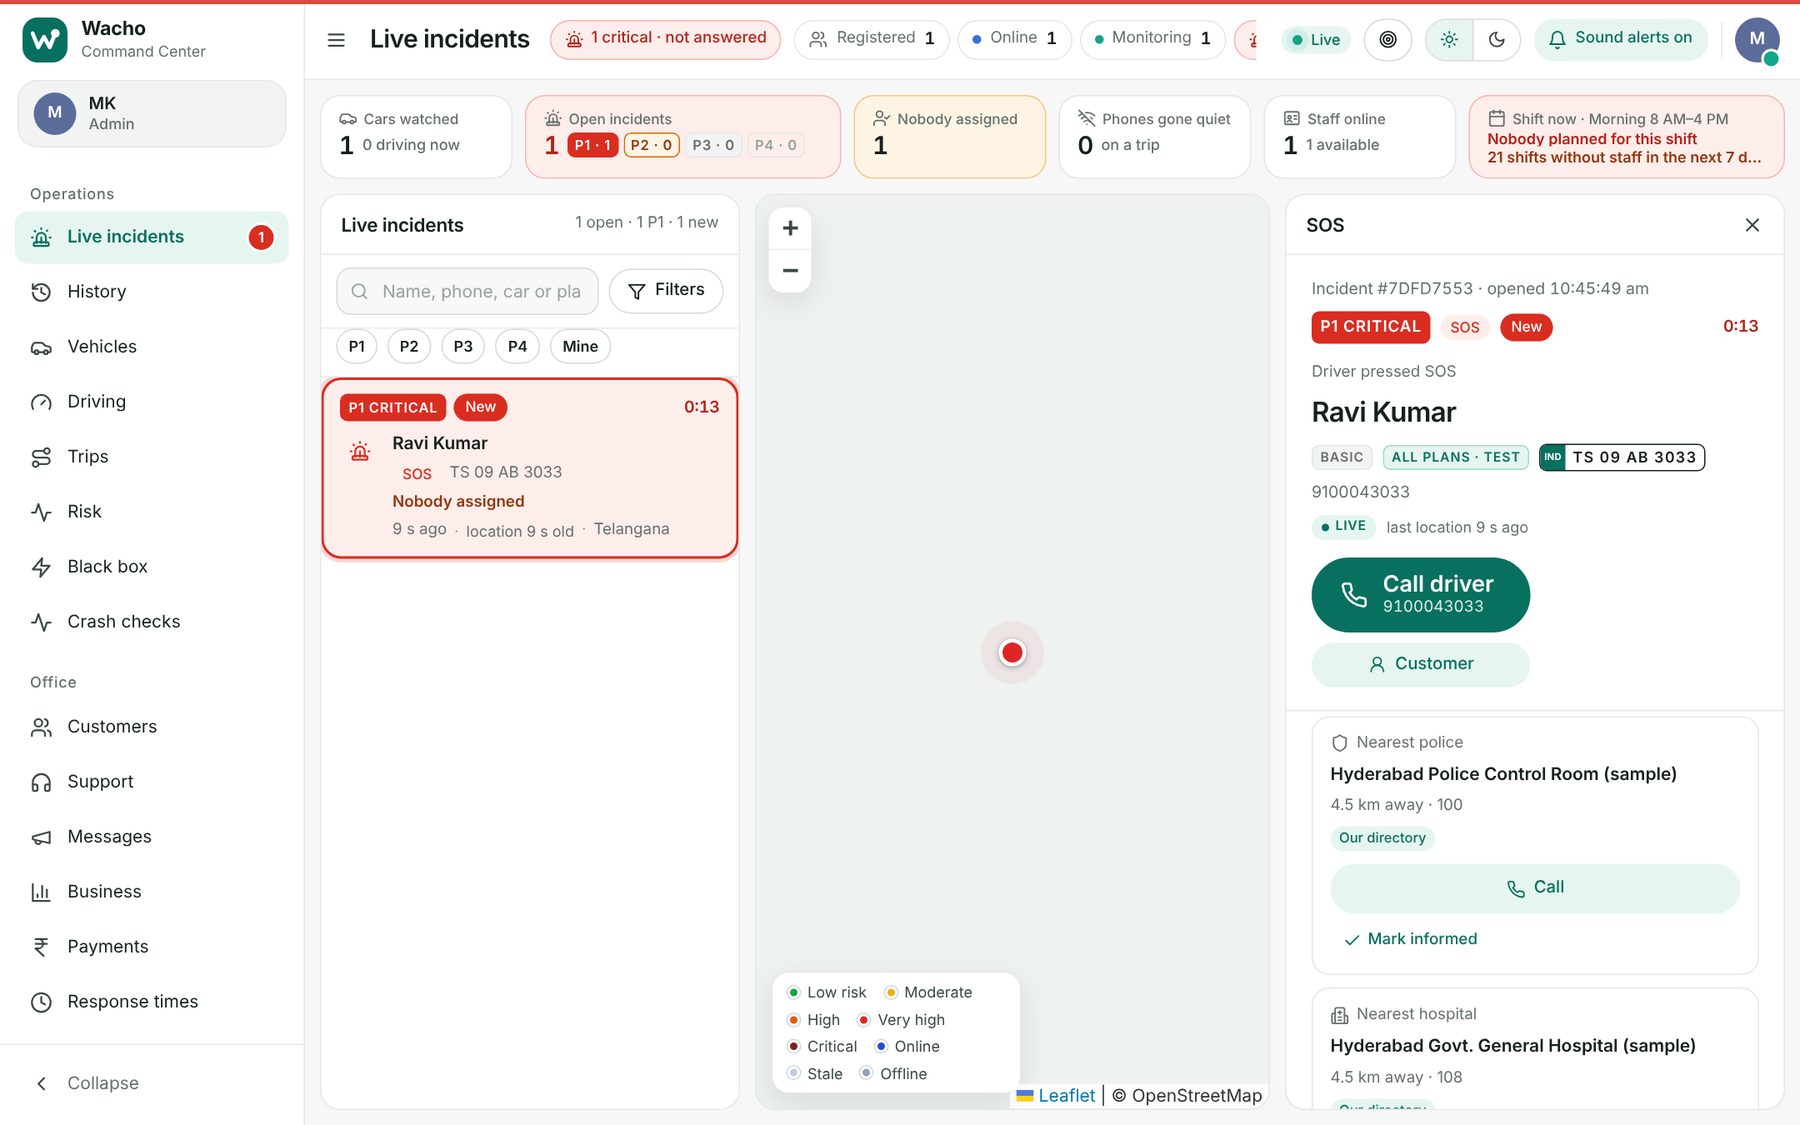Go to Vehicles section
Viewport: 1800px width, 1125px height.
click(x=152, y=347)
